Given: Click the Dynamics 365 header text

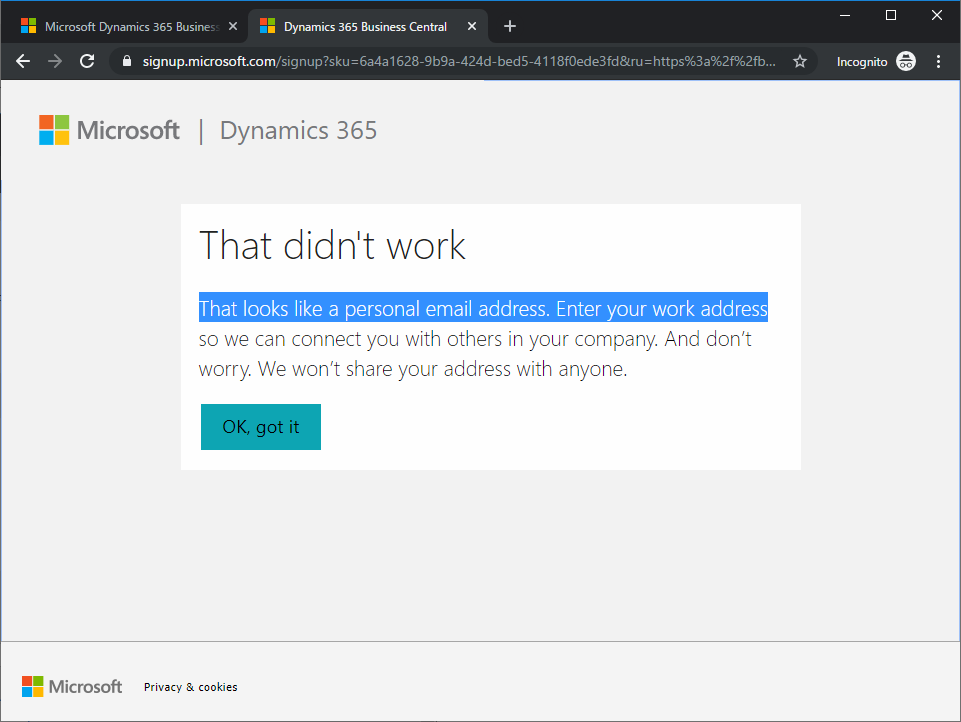Looking at the screenshot, I should click(298, 131).
